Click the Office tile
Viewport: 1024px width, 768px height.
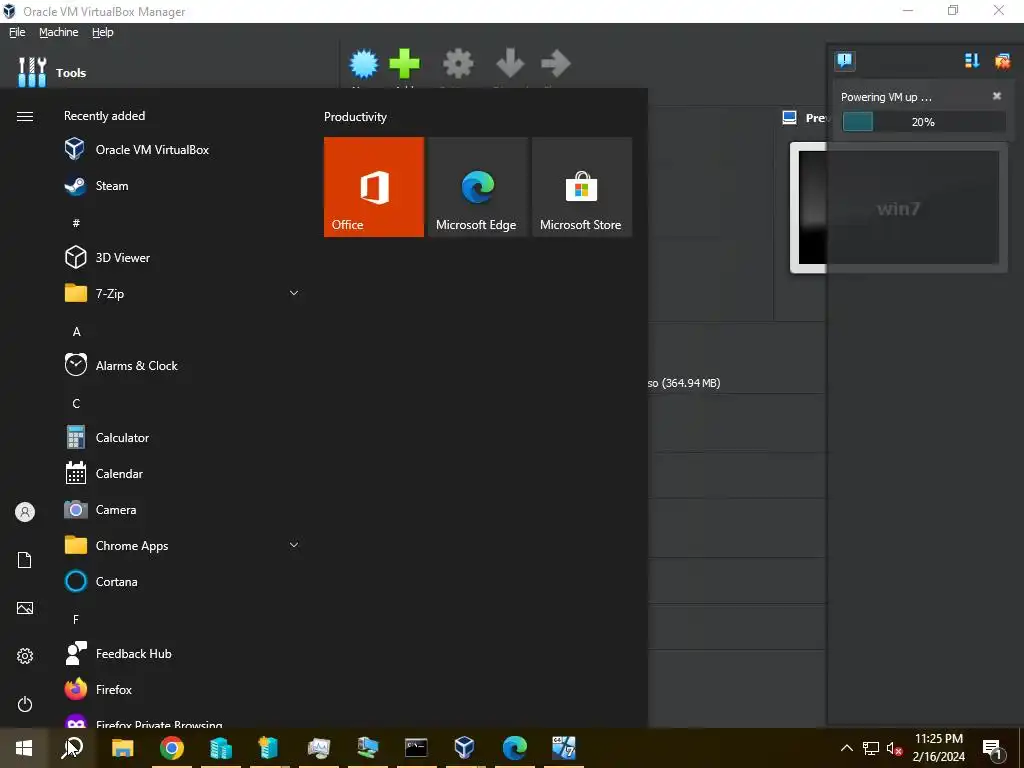point(374,187)
